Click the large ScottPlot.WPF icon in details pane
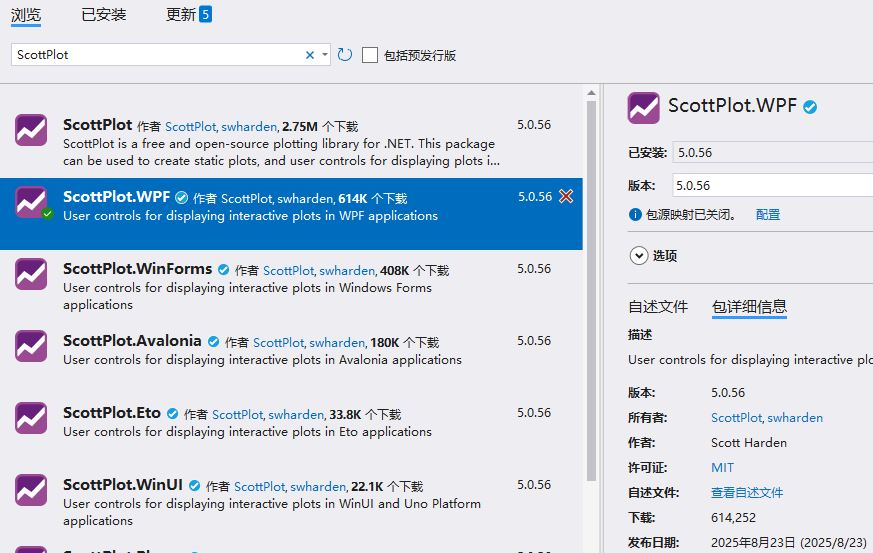The image size is (873, 553). (x=644, y=108)
